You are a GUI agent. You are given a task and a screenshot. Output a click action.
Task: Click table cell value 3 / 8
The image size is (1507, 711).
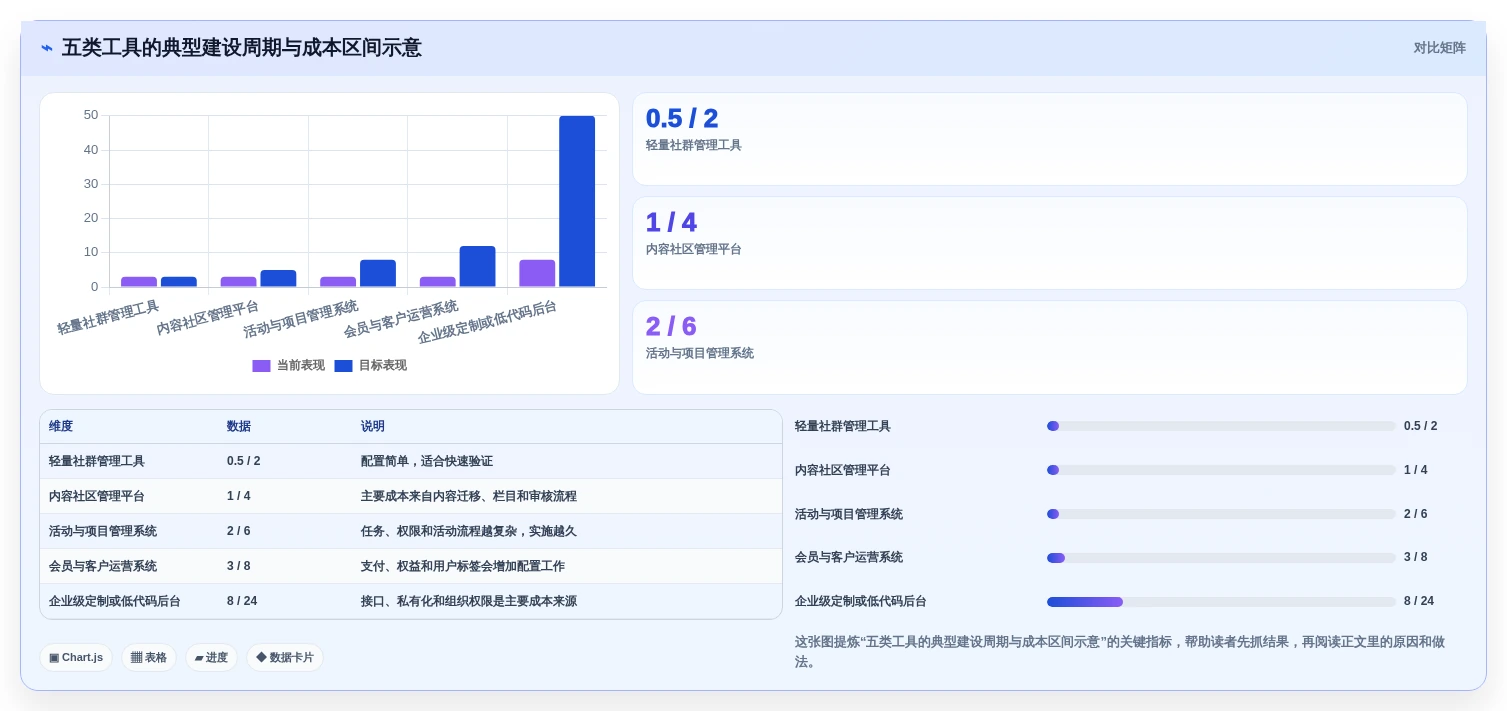[x=239, y=566]
